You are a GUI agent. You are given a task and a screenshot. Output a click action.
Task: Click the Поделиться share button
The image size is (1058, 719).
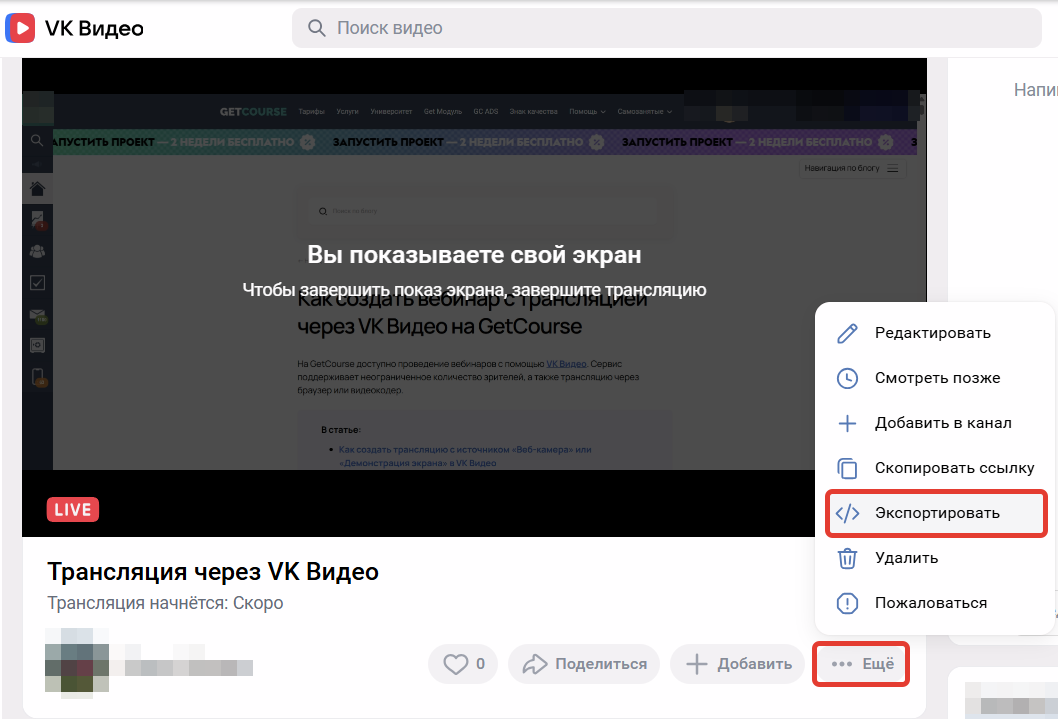(x=584, y=664)
